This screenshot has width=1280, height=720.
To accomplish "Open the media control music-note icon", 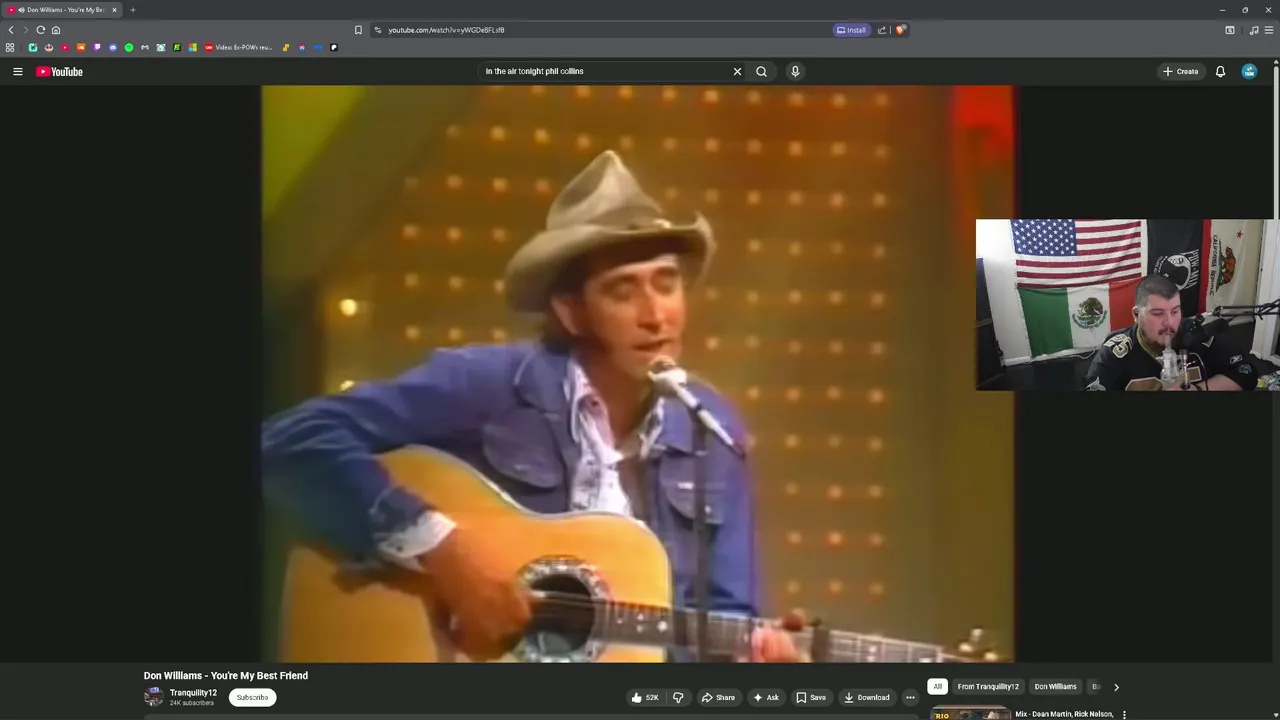I will click(1254, 30).
